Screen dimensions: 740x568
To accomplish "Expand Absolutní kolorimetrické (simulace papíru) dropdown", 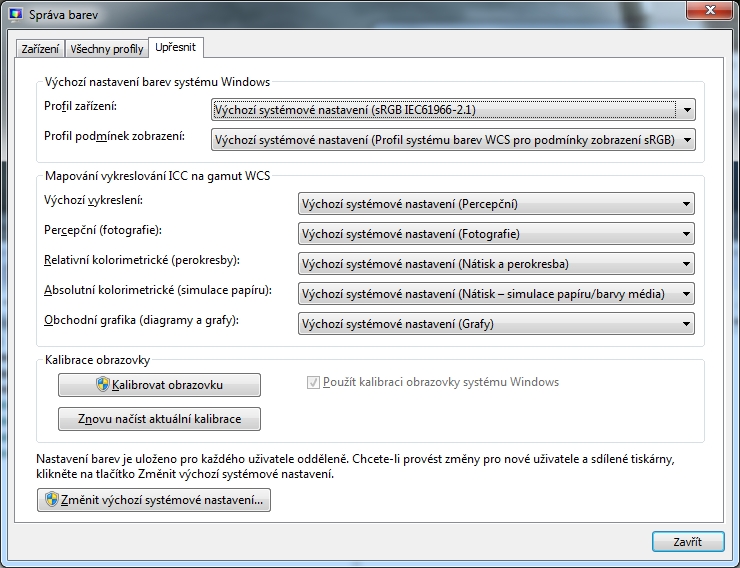I will click(496, 294).
